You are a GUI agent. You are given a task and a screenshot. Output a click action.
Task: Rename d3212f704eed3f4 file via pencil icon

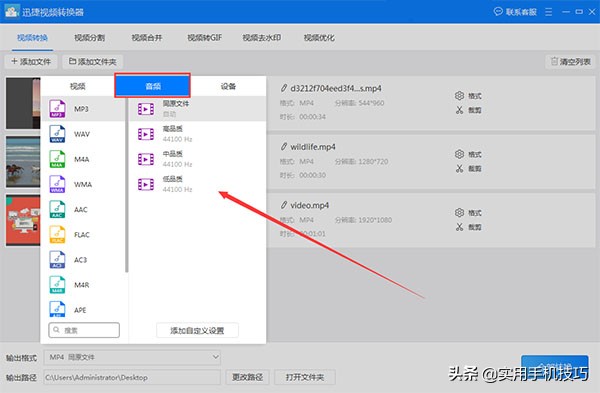[284, 88]
